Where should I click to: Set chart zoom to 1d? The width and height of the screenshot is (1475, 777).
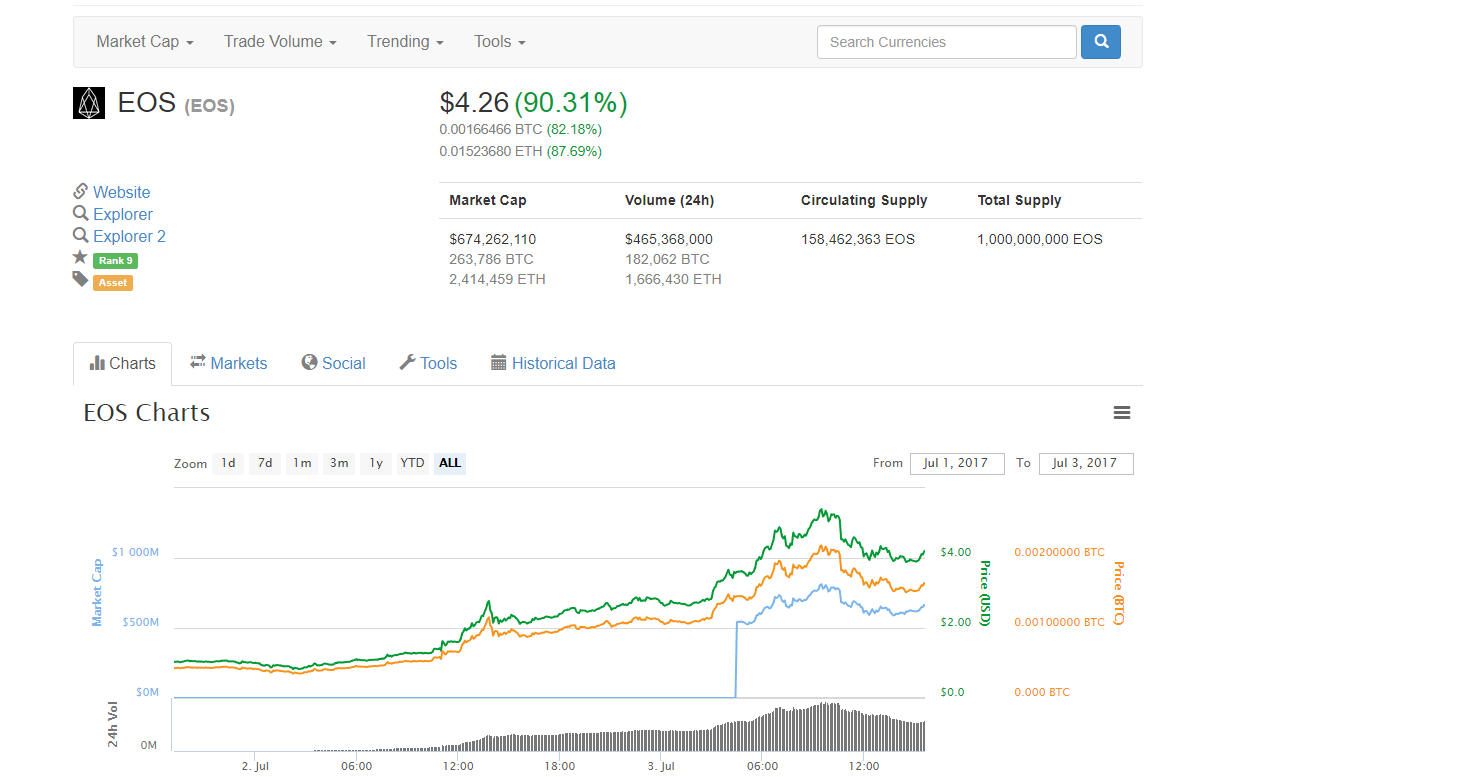click(228, 463)
